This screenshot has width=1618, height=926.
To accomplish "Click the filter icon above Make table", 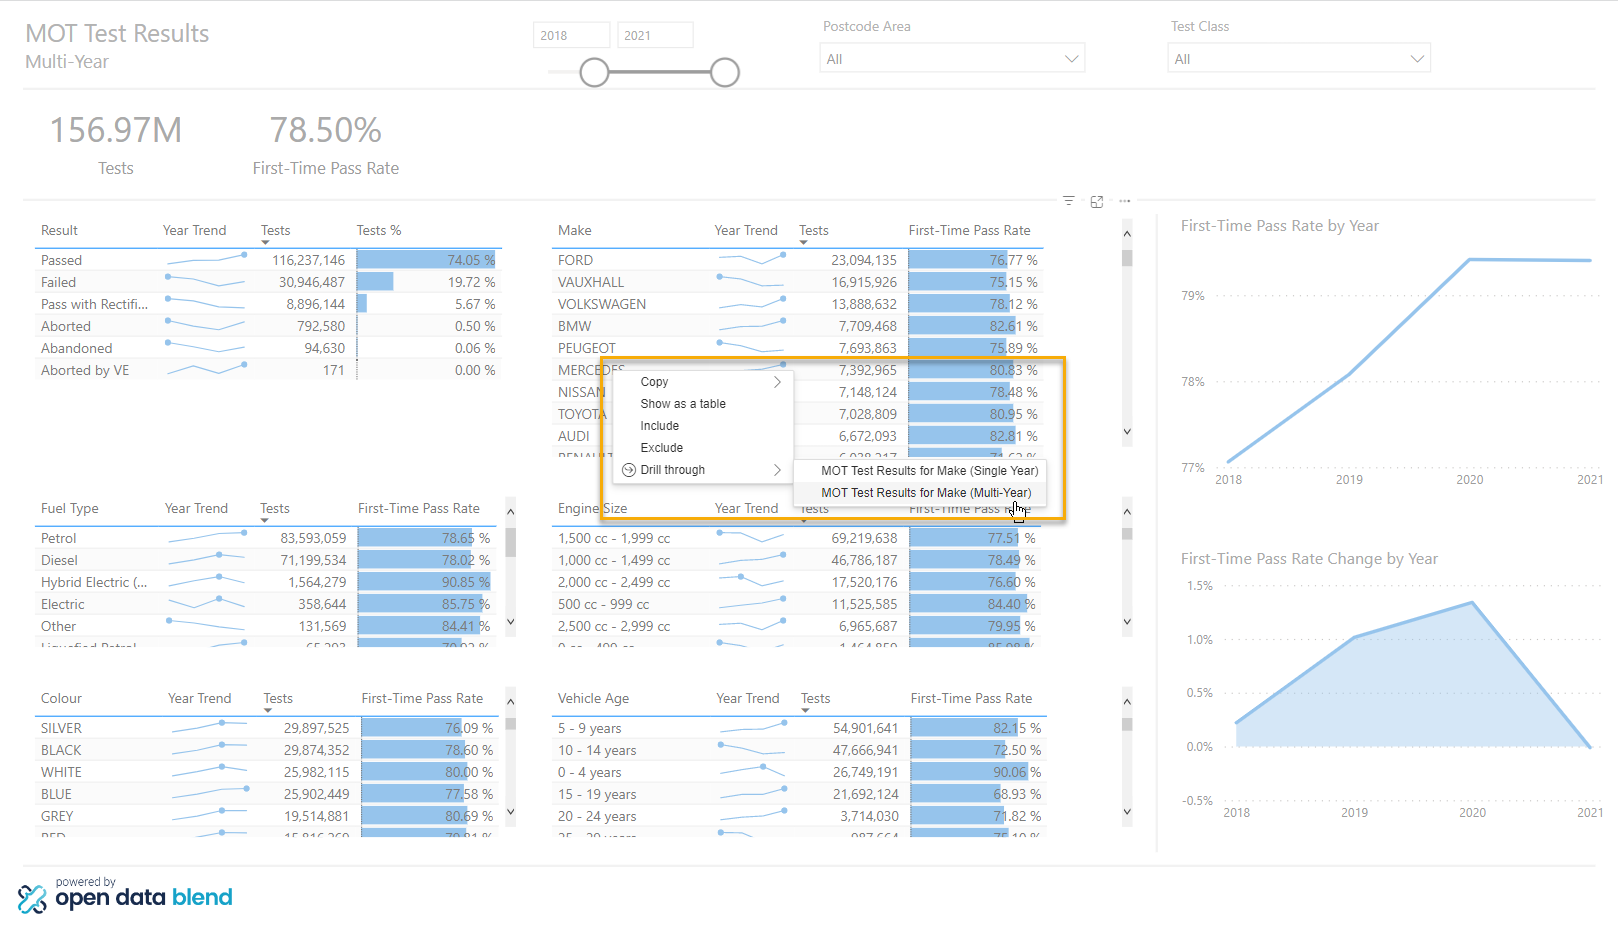I will tap(1068, 201).
